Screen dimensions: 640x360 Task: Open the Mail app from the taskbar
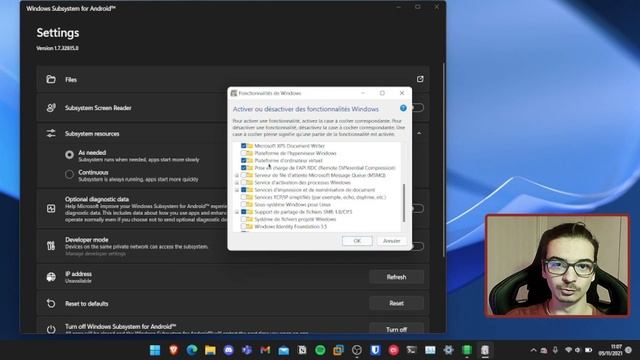coord(284,350)
